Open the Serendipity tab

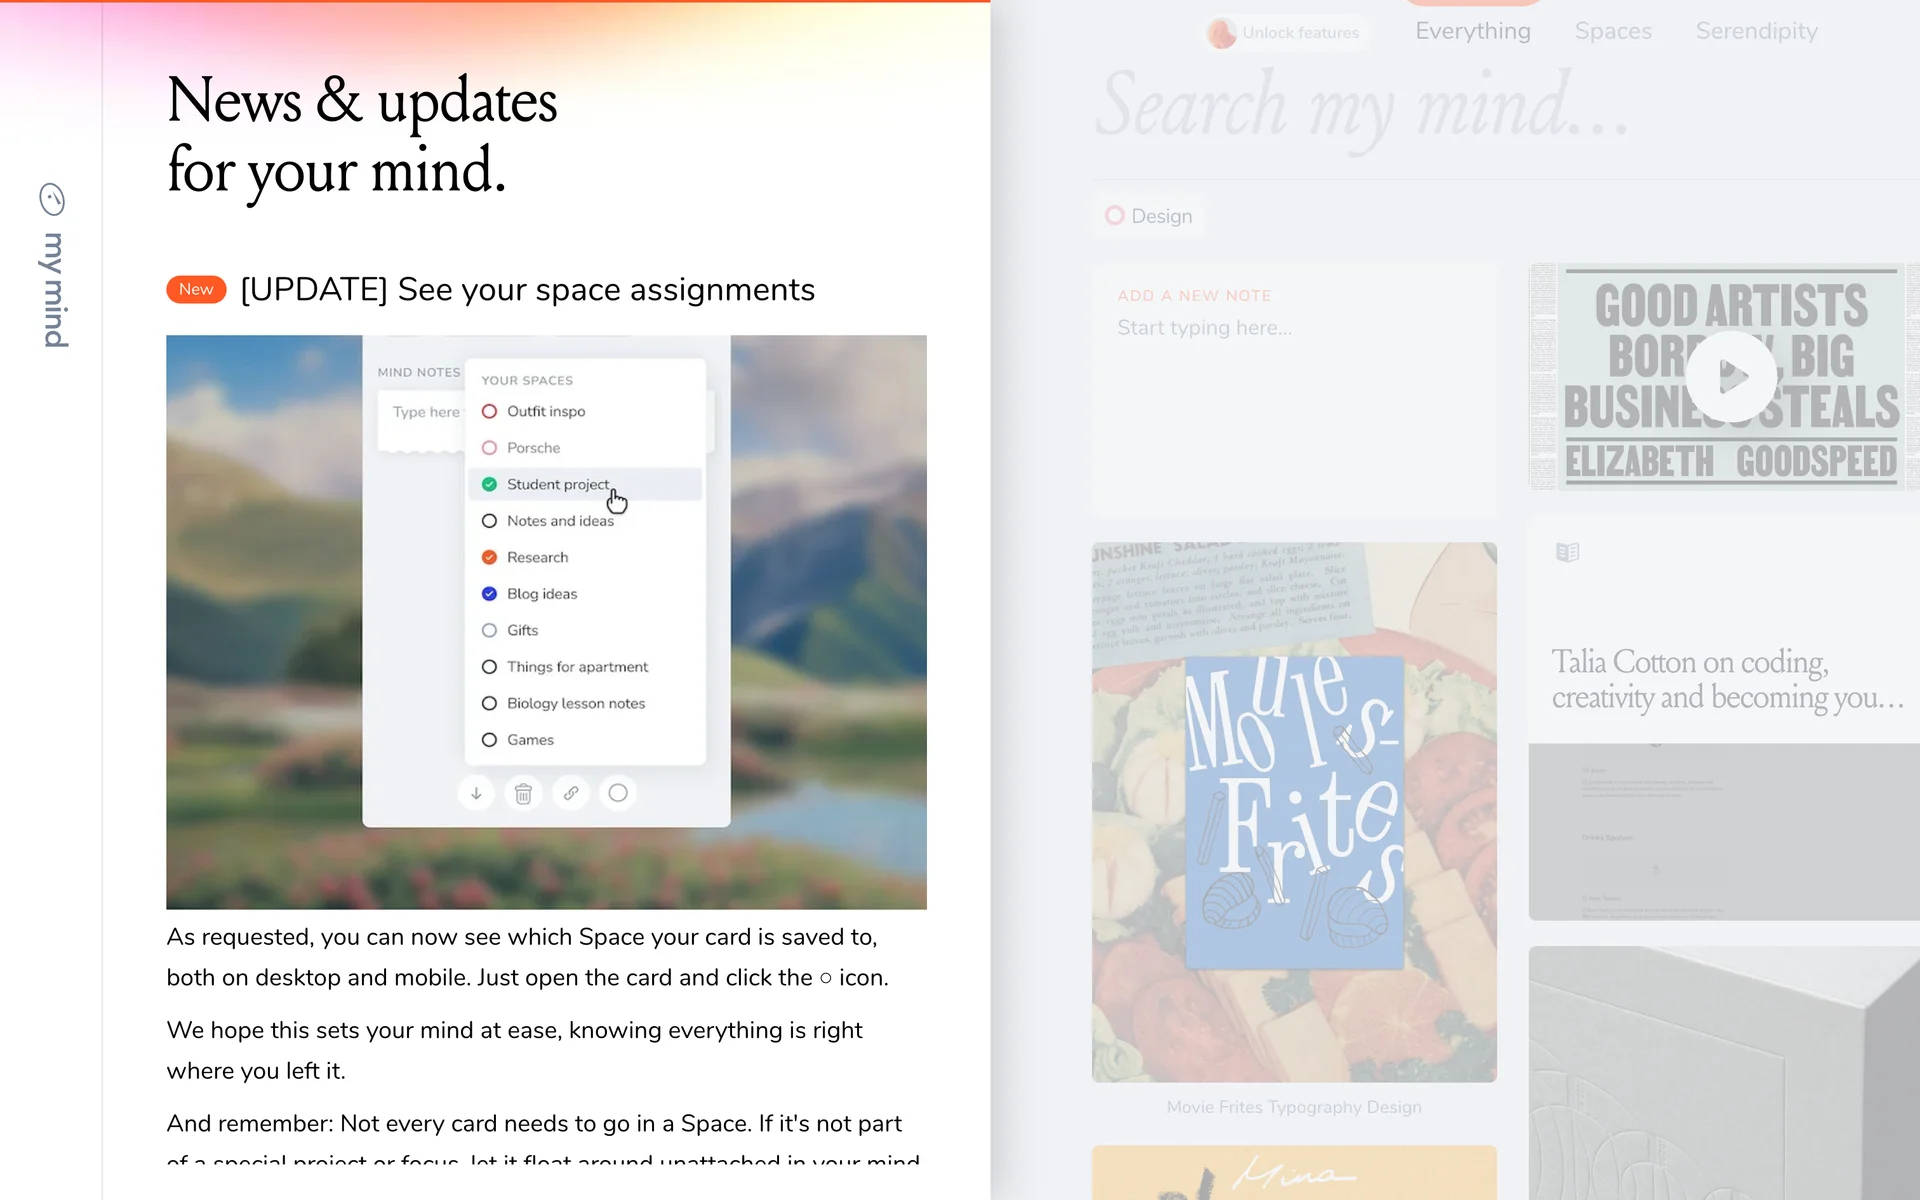coord(1756,31)
